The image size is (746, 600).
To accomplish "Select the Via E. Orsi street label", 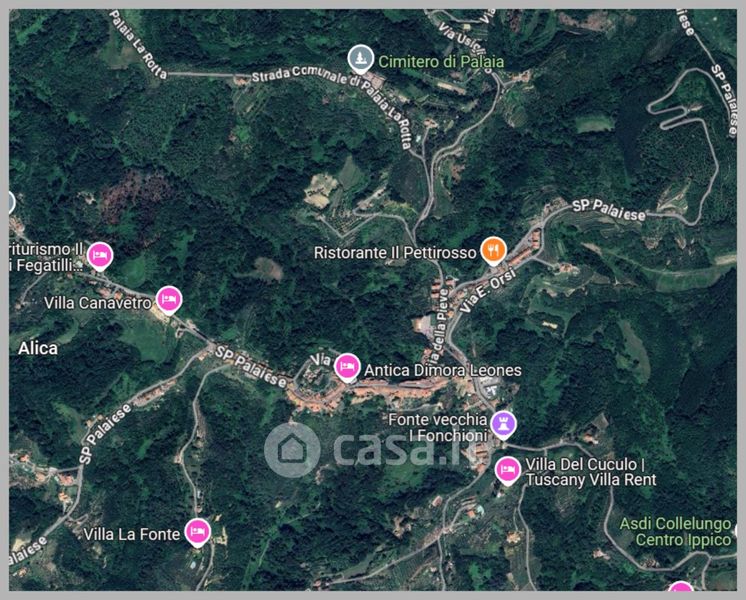I will pyautogui.click(x=488, y=294).
